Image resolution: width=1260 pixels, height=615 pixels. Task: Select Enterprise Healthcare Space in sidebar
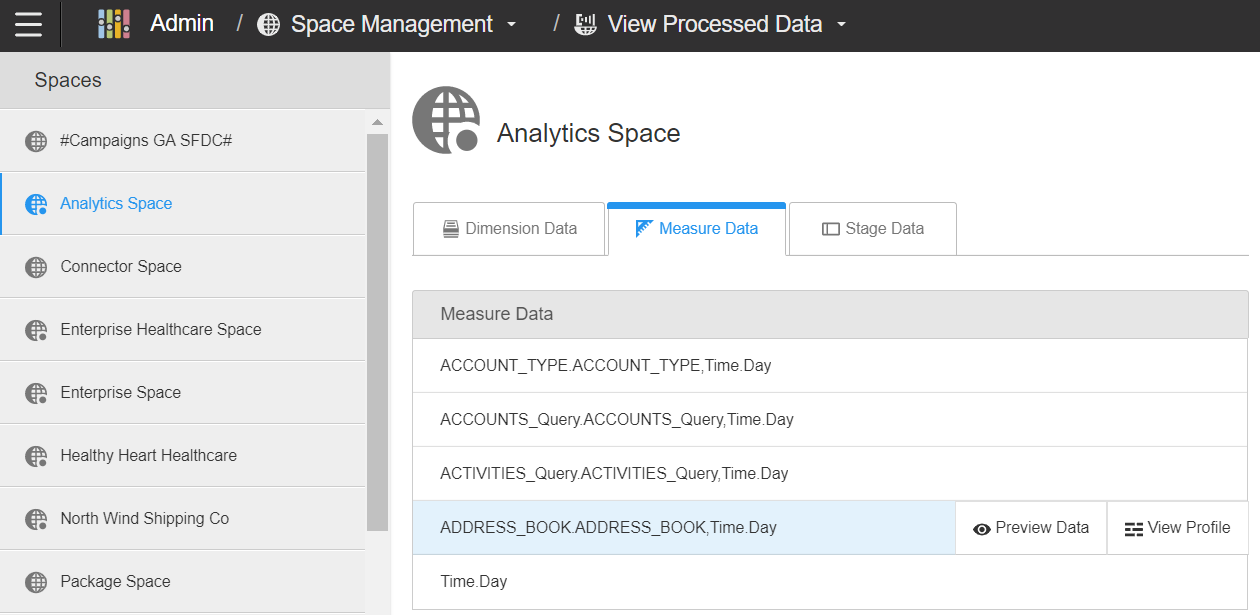[160, 330]
